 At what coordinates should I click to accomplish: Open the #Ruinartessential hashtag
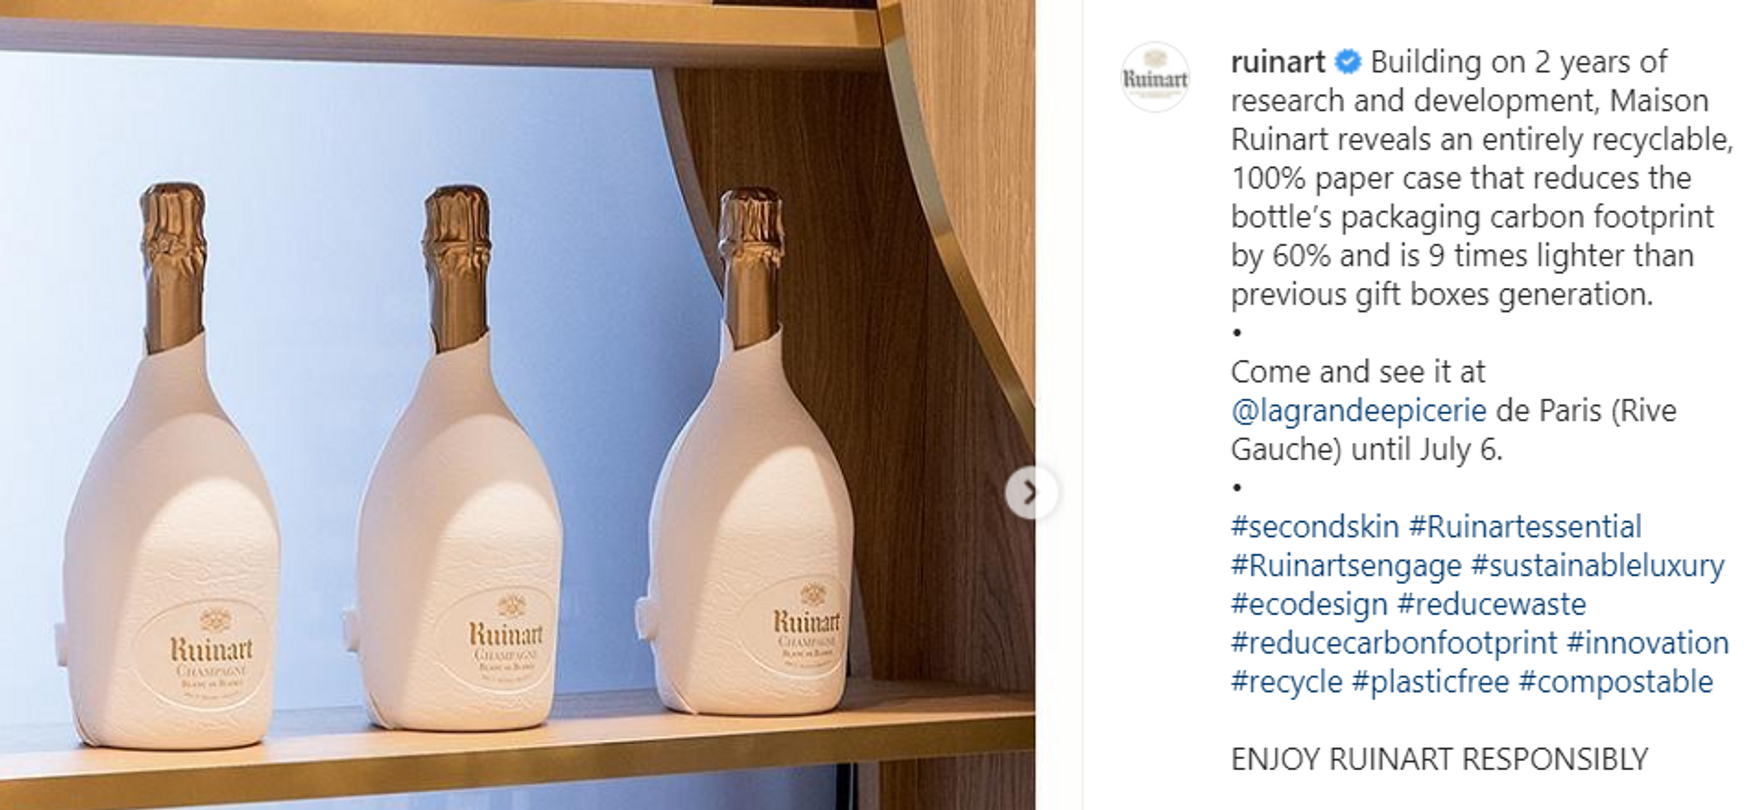tap(1525, 526)
